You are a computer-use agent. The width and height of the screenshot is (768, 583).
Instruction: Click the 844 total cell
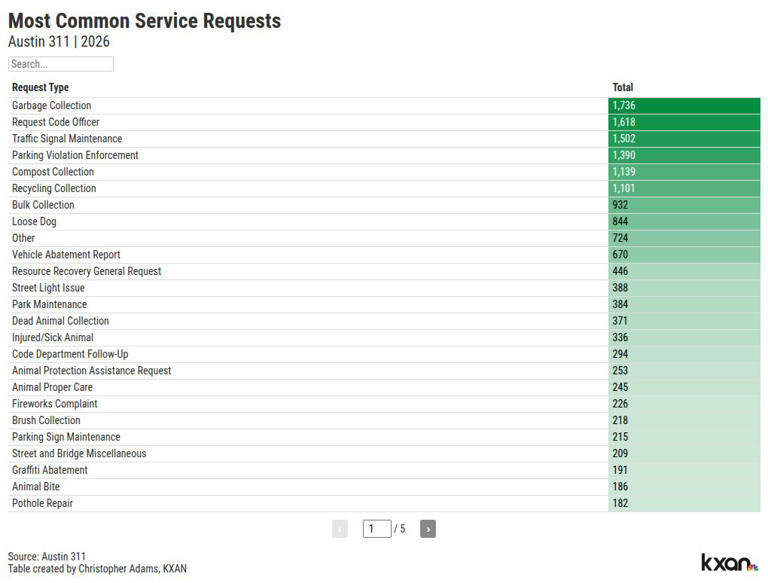[684, 222]
